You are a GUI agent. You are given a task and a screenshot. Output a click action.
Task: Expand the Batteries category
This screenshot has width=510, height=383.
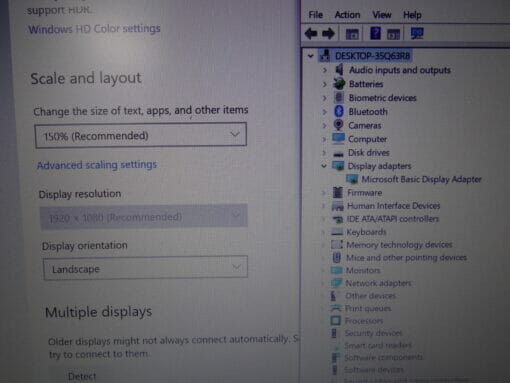(x=324, y=84)
